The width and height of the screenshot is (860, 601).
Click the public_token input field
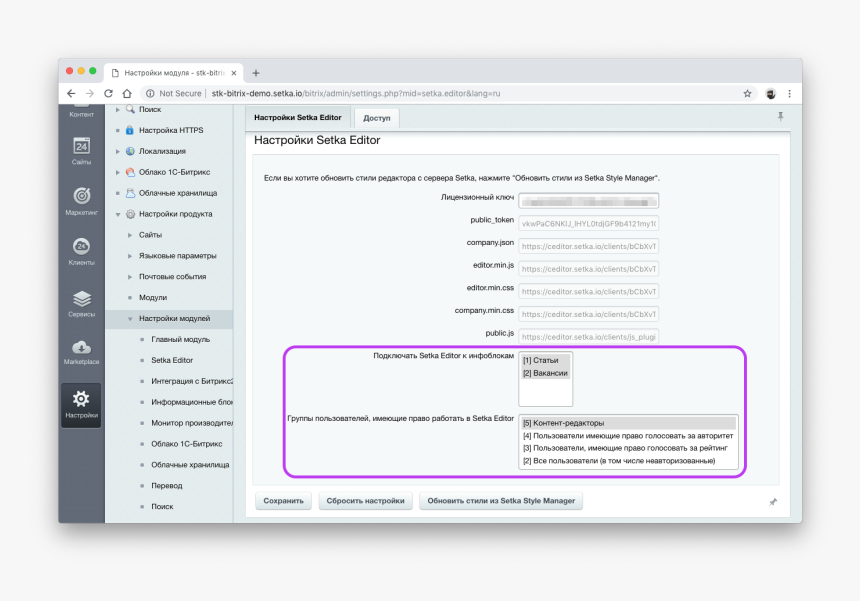tap(588, 224)
